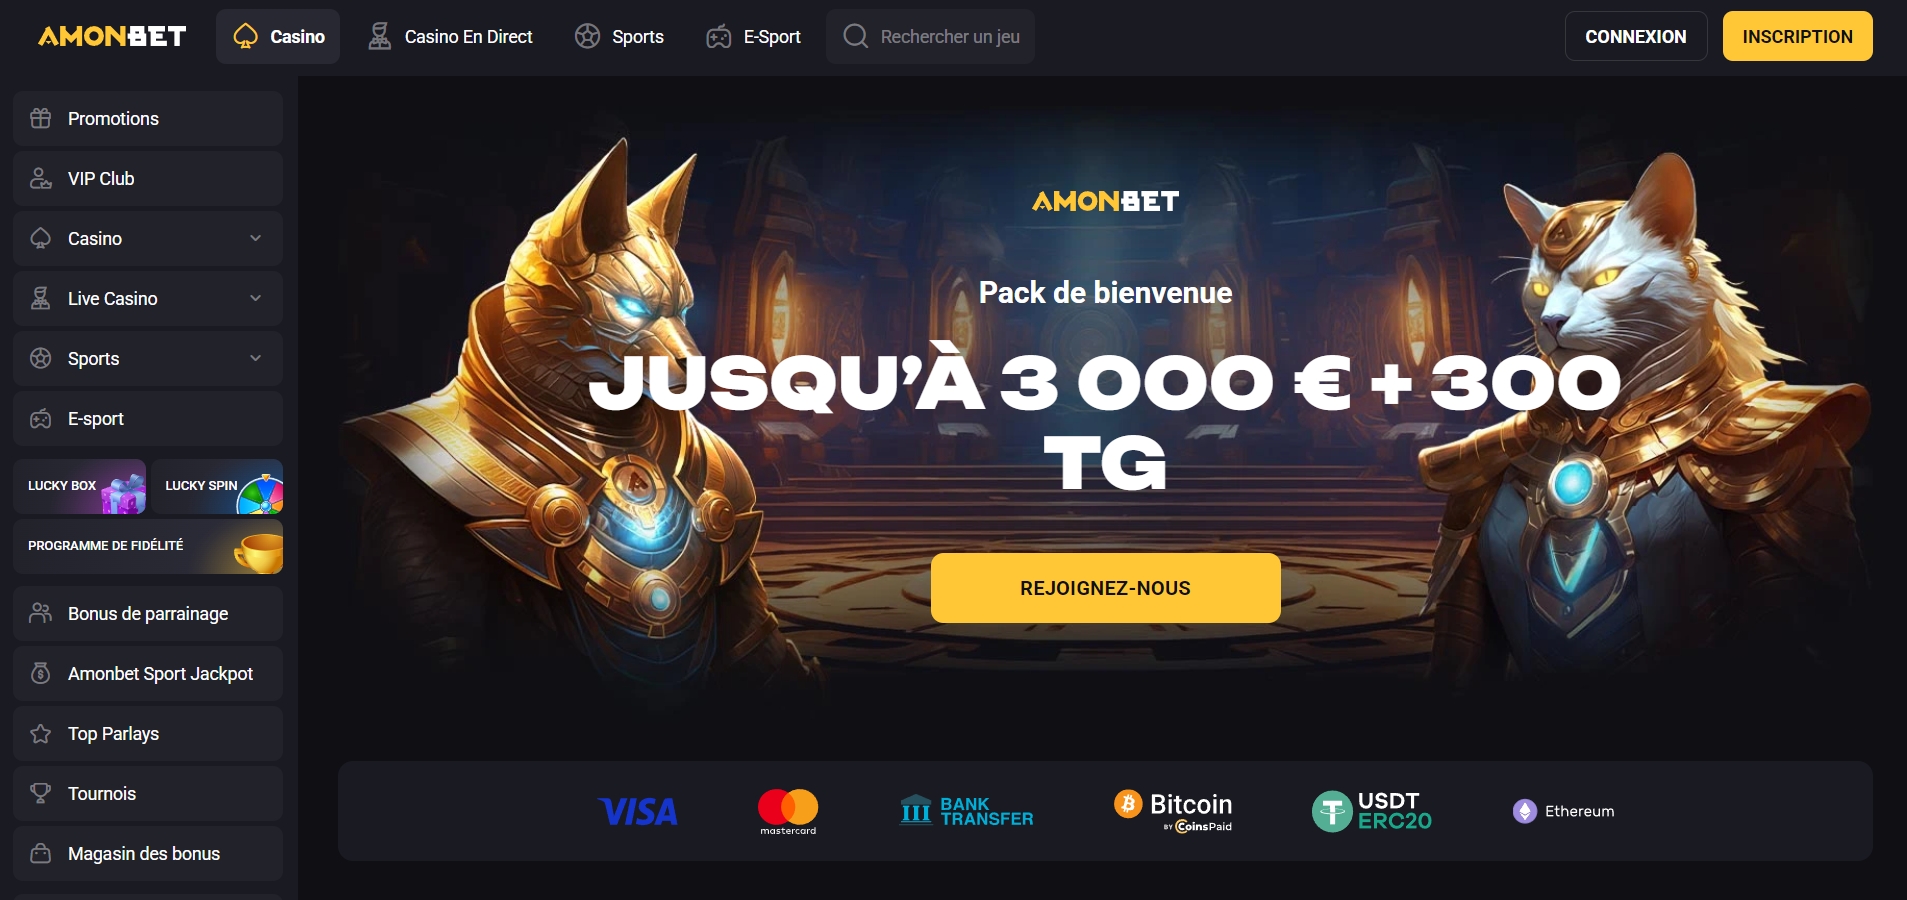Click the Amonbet Sport Jackpot money bag icon

(40, 673)
